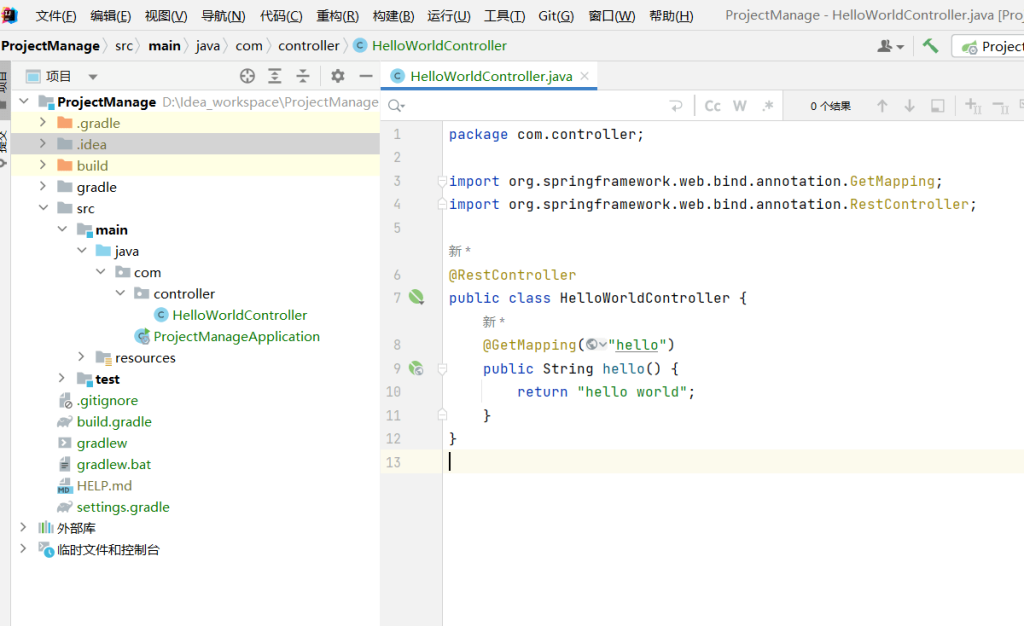
Task: Open the Git(G) menu
Action: coord(556,16)
